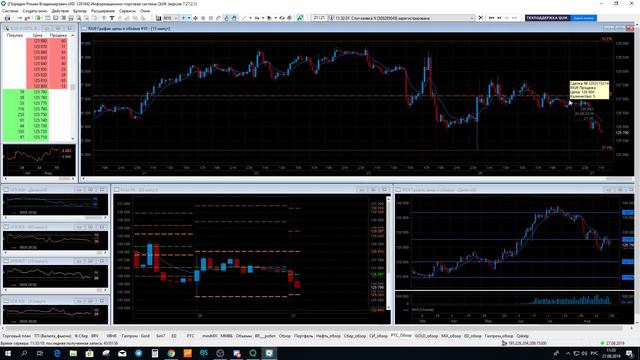The width and height of the screenshot is (640, 360).
Task: Switch to the Объемы tab
Action: click(x=244, y=336)
